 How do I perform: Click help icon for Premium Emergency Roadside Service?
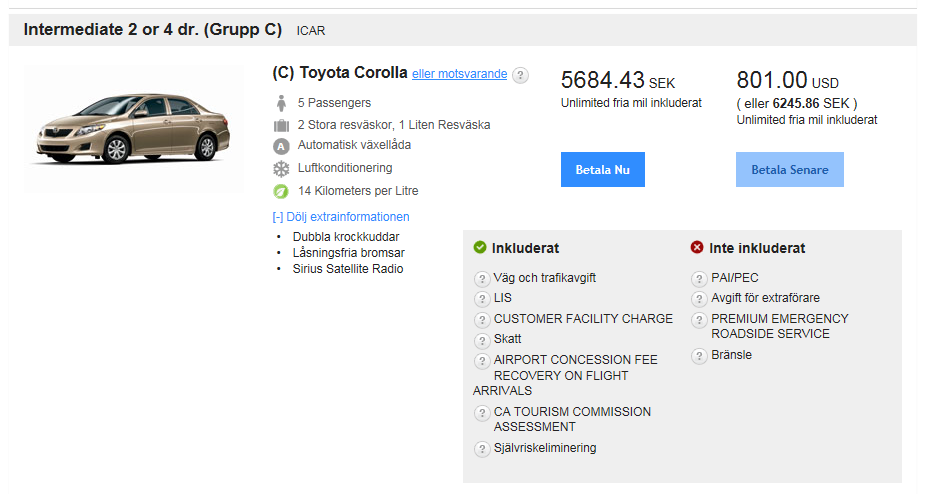(x=699, y=320)
